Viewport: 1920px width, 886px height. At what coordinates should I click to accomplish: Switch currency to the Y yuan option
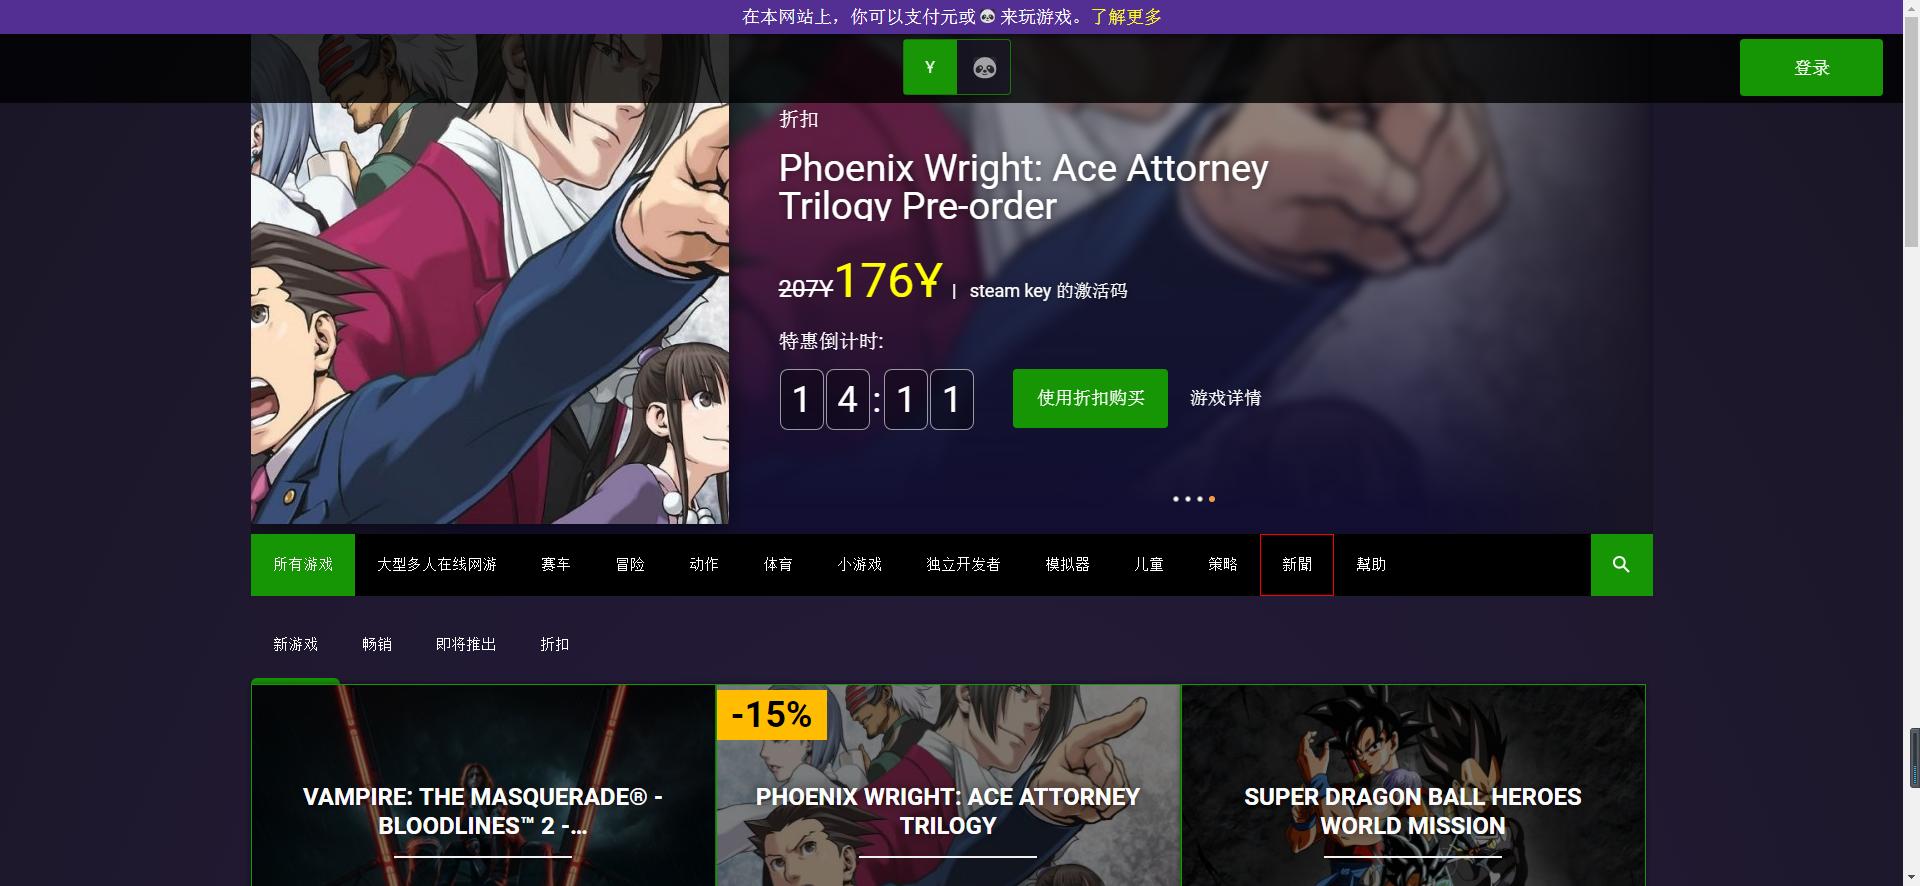tap(930, 68)
